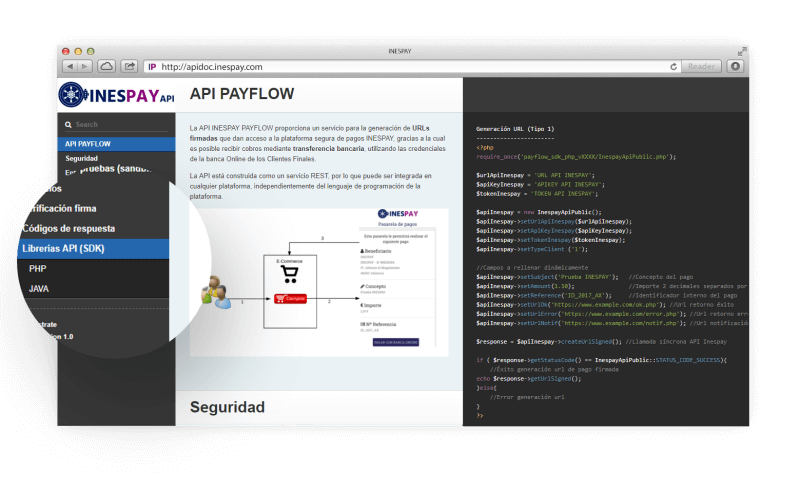Click the 'Pasarela de pagos' caption

(x=397, y=224)
